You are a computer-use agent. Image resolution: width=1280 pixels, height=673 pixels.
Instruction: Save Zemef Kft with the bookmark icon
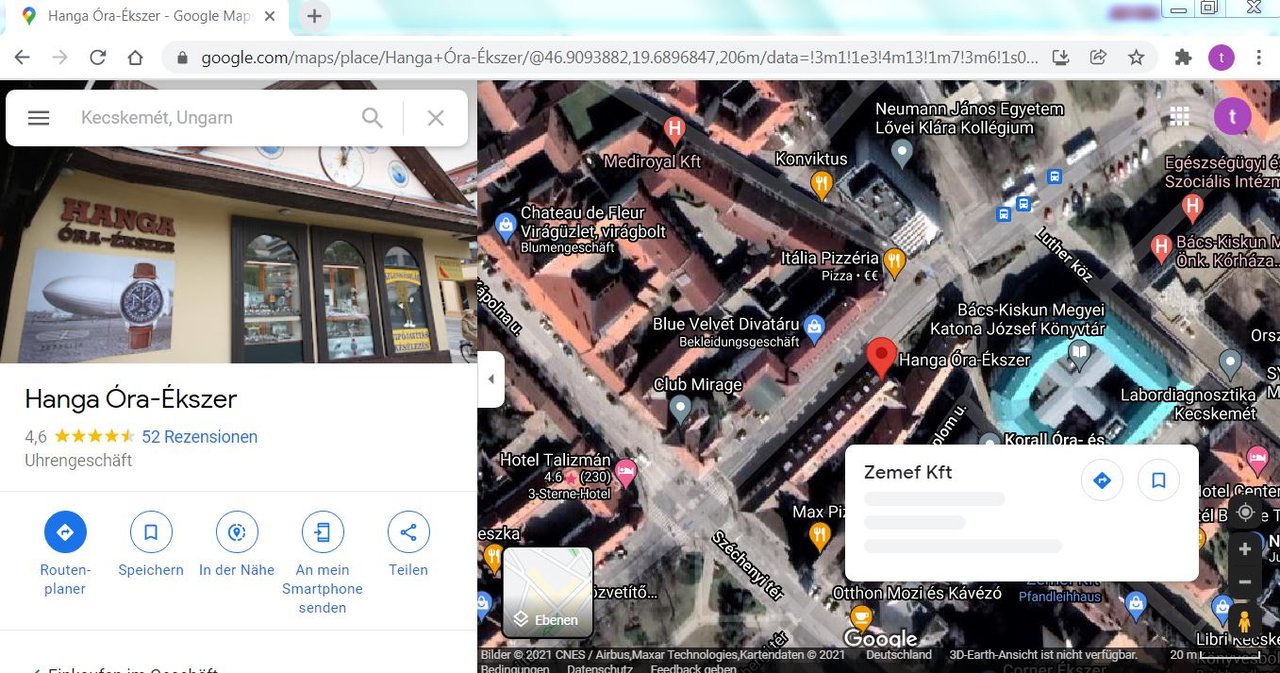tap(1159, 481)
